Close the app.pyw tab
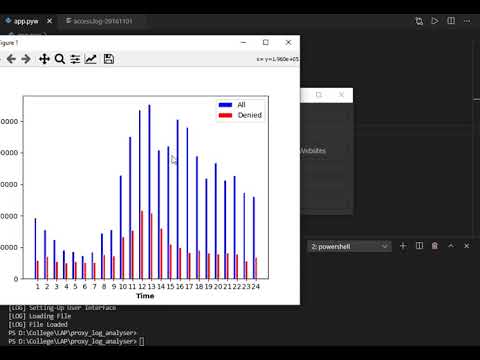This screenshot has height=360, width=480. 50,21
